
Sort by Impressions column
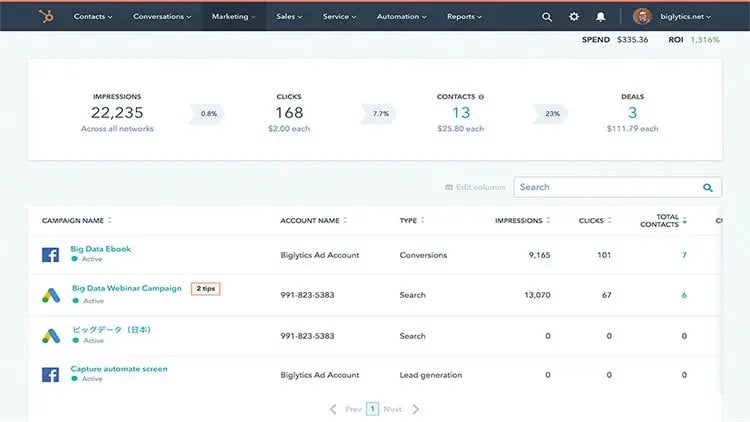[x=548, y=220]
